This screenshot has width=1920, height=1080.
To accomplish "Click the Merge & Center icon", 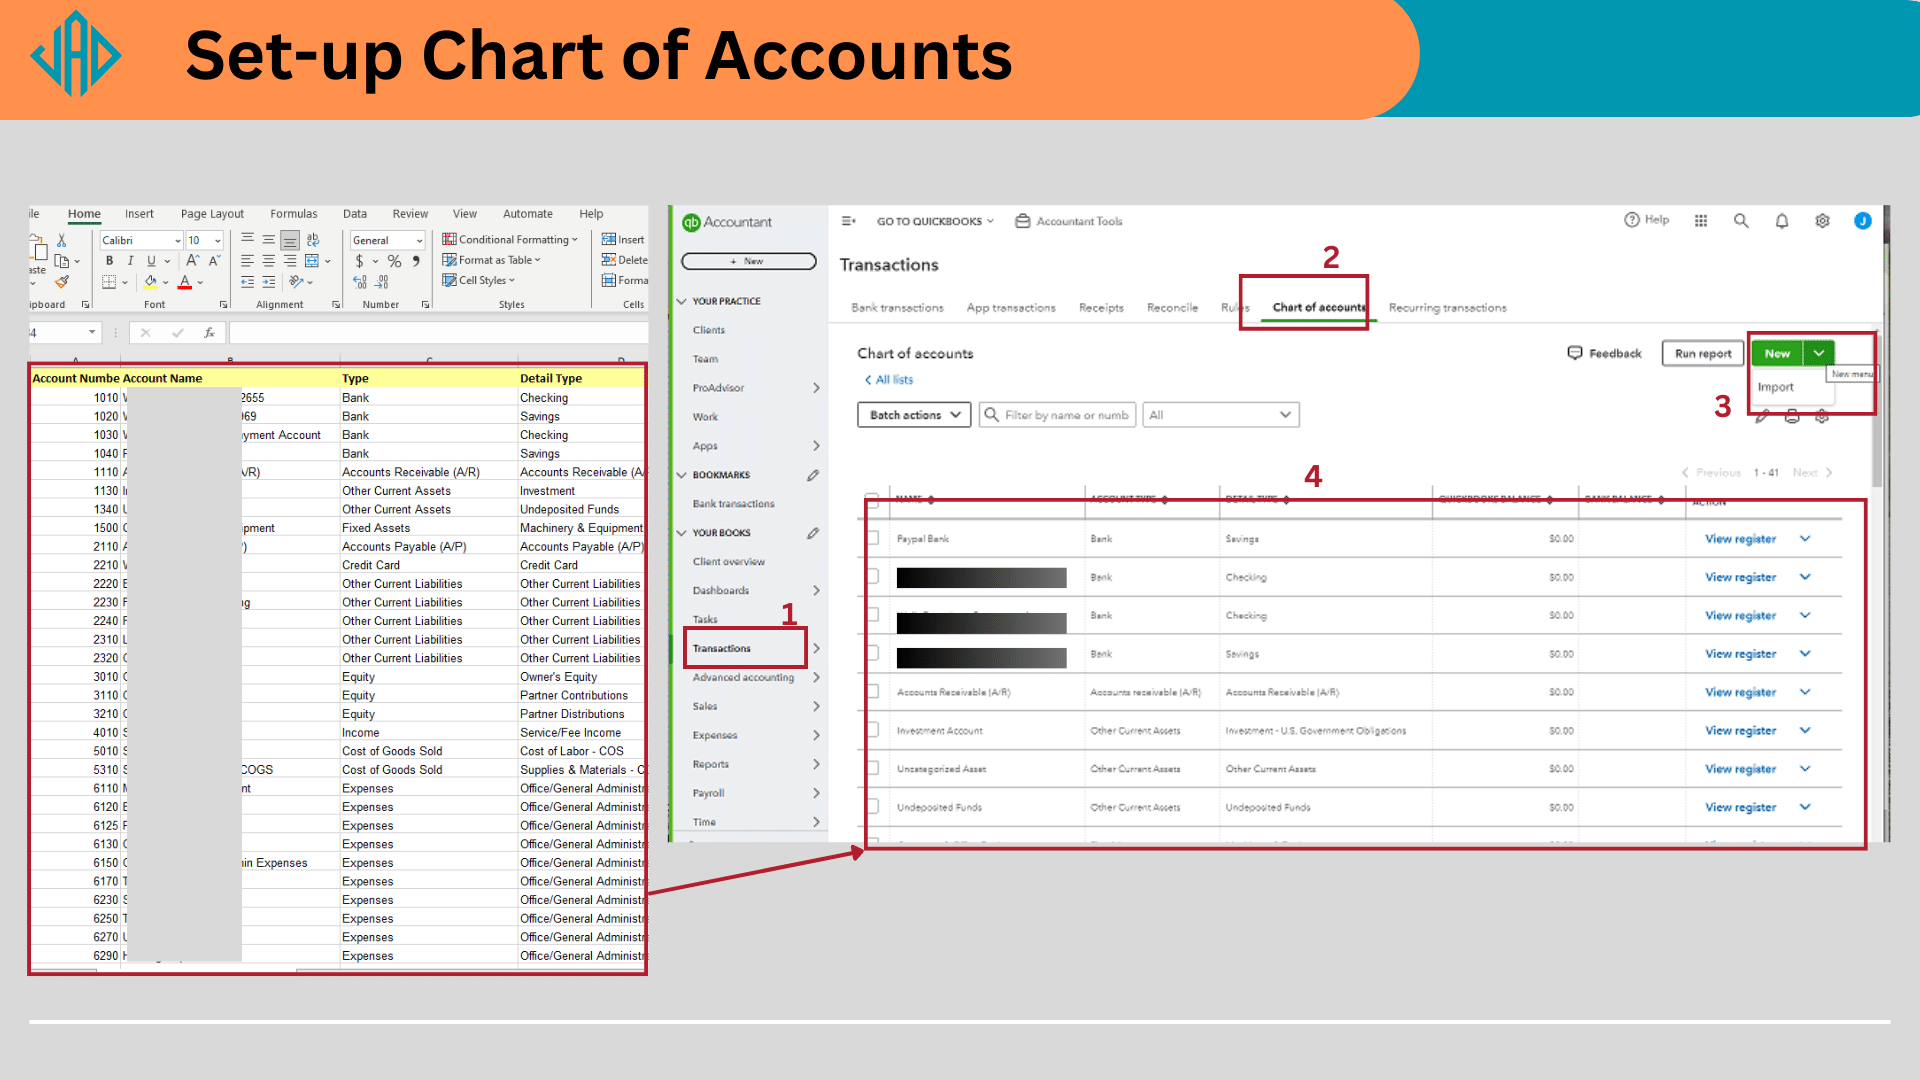I will click(312, 261).
